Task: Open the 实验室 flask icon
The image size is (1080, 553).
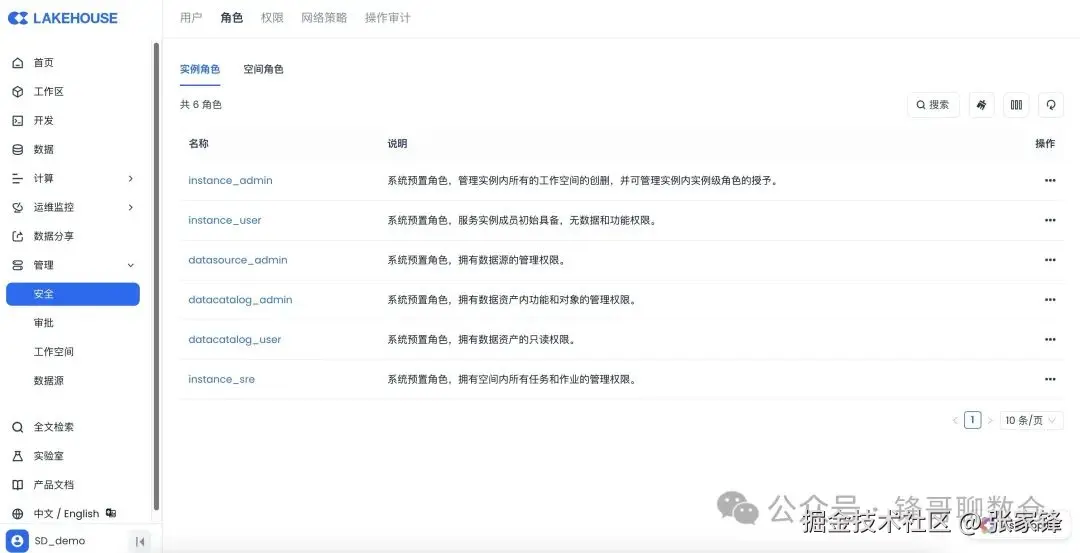Action: 18,456
